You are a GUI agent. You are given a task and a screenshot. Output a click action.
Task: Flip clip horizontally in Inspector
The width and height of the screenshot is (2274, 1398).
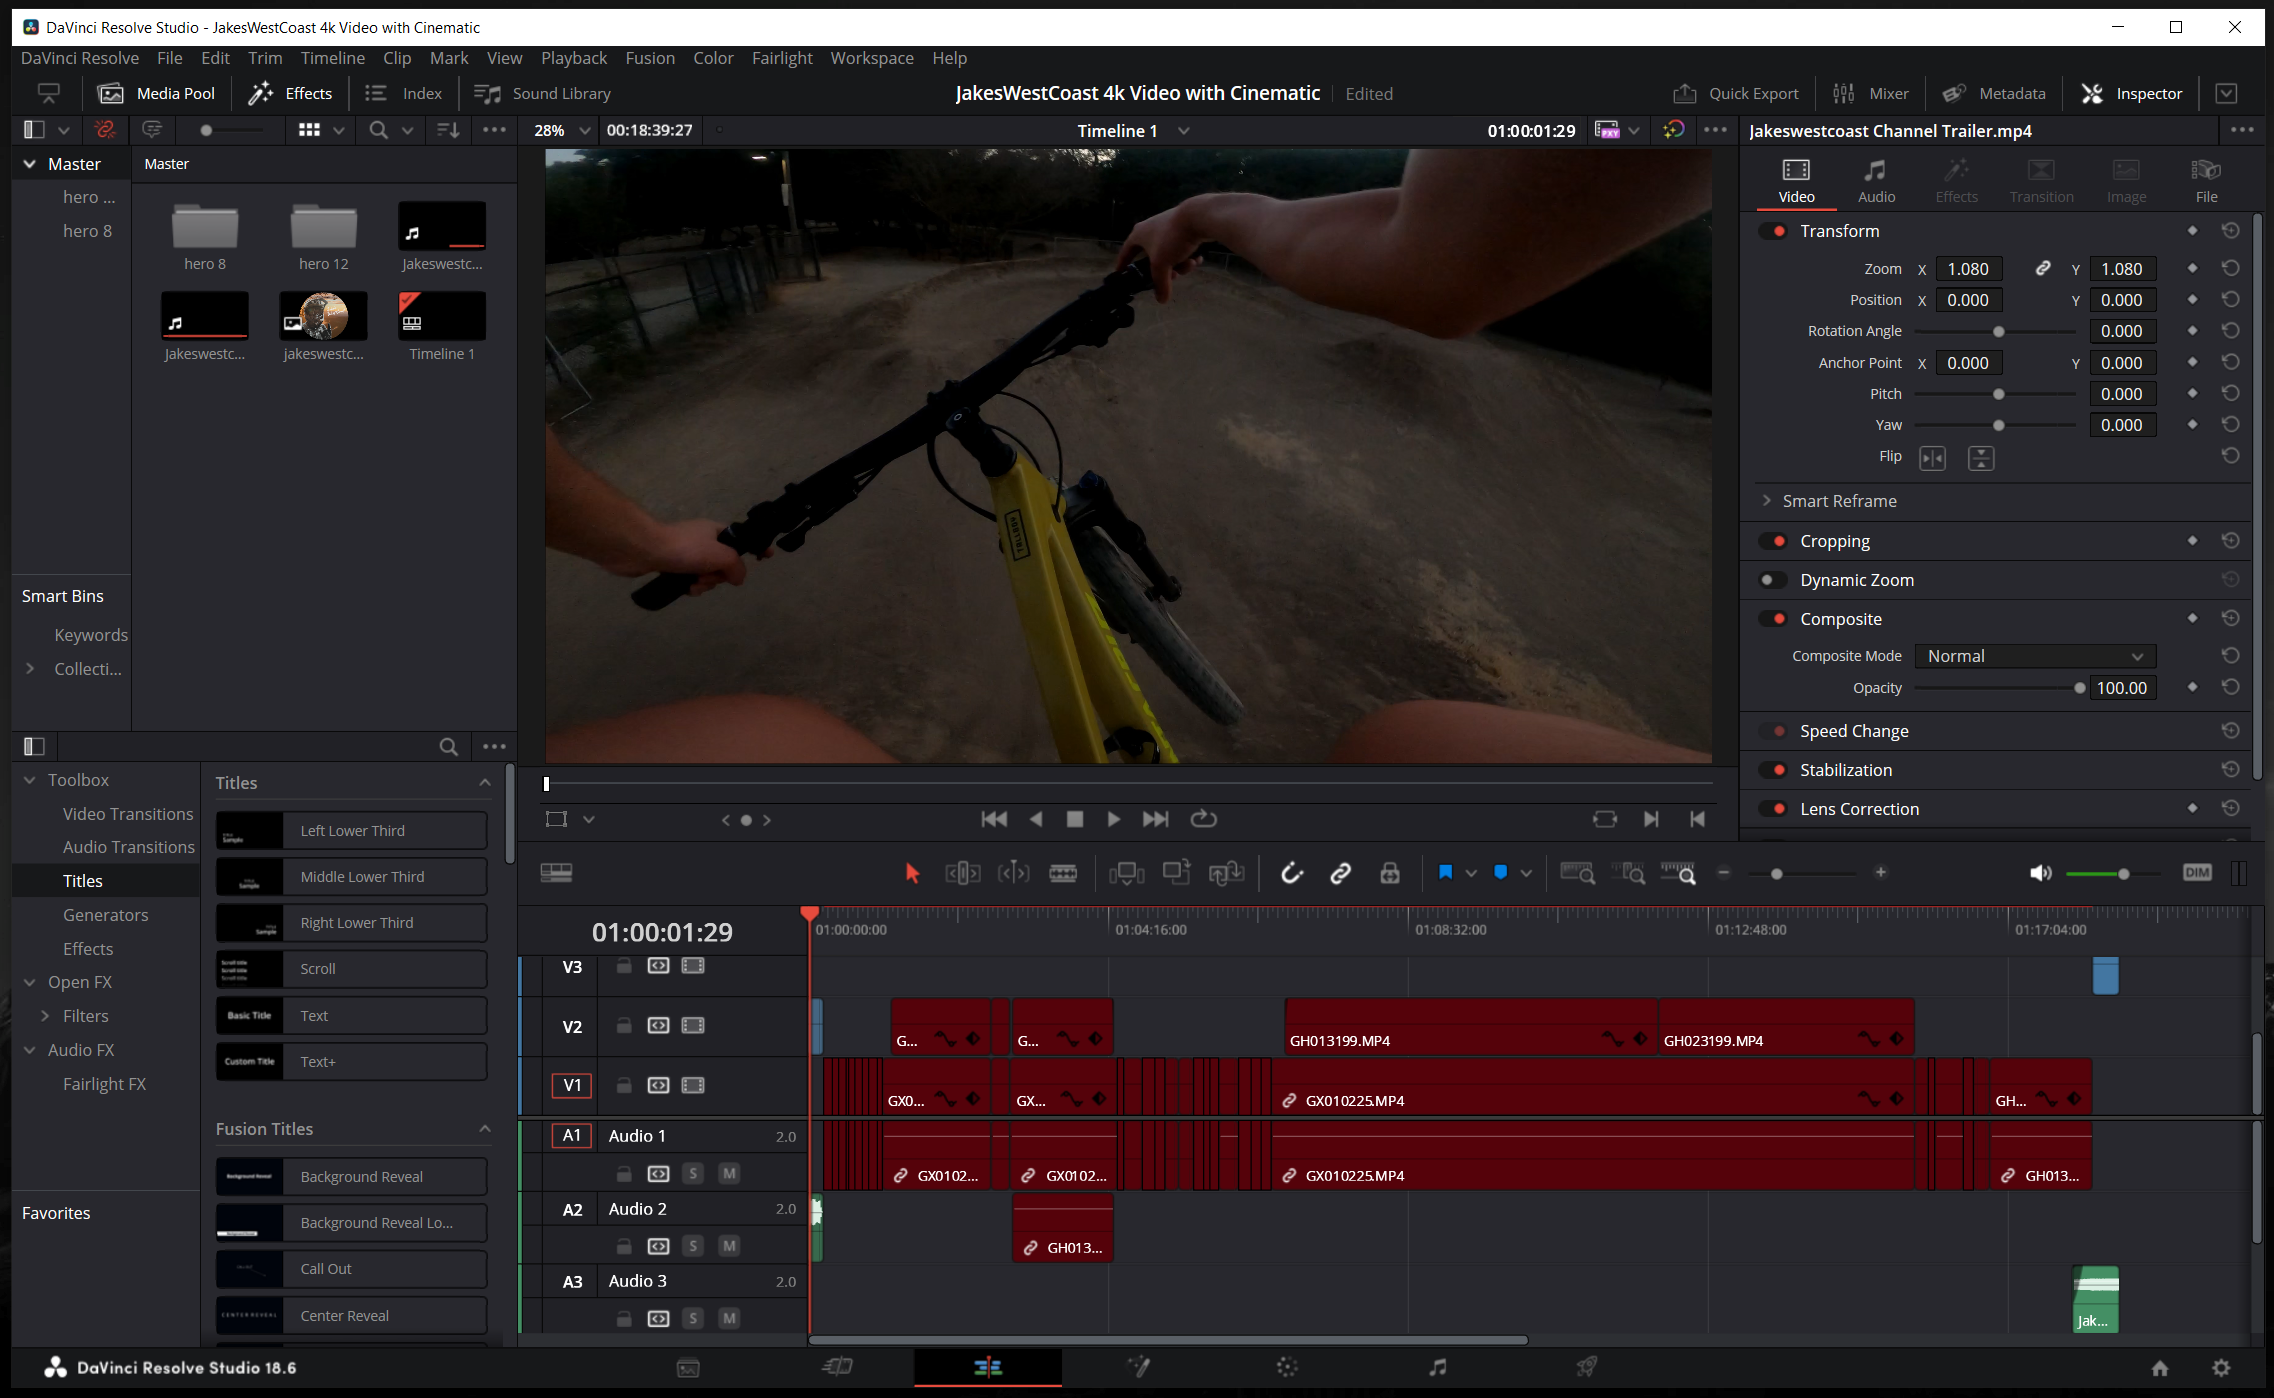click(x=1932, y=458)
